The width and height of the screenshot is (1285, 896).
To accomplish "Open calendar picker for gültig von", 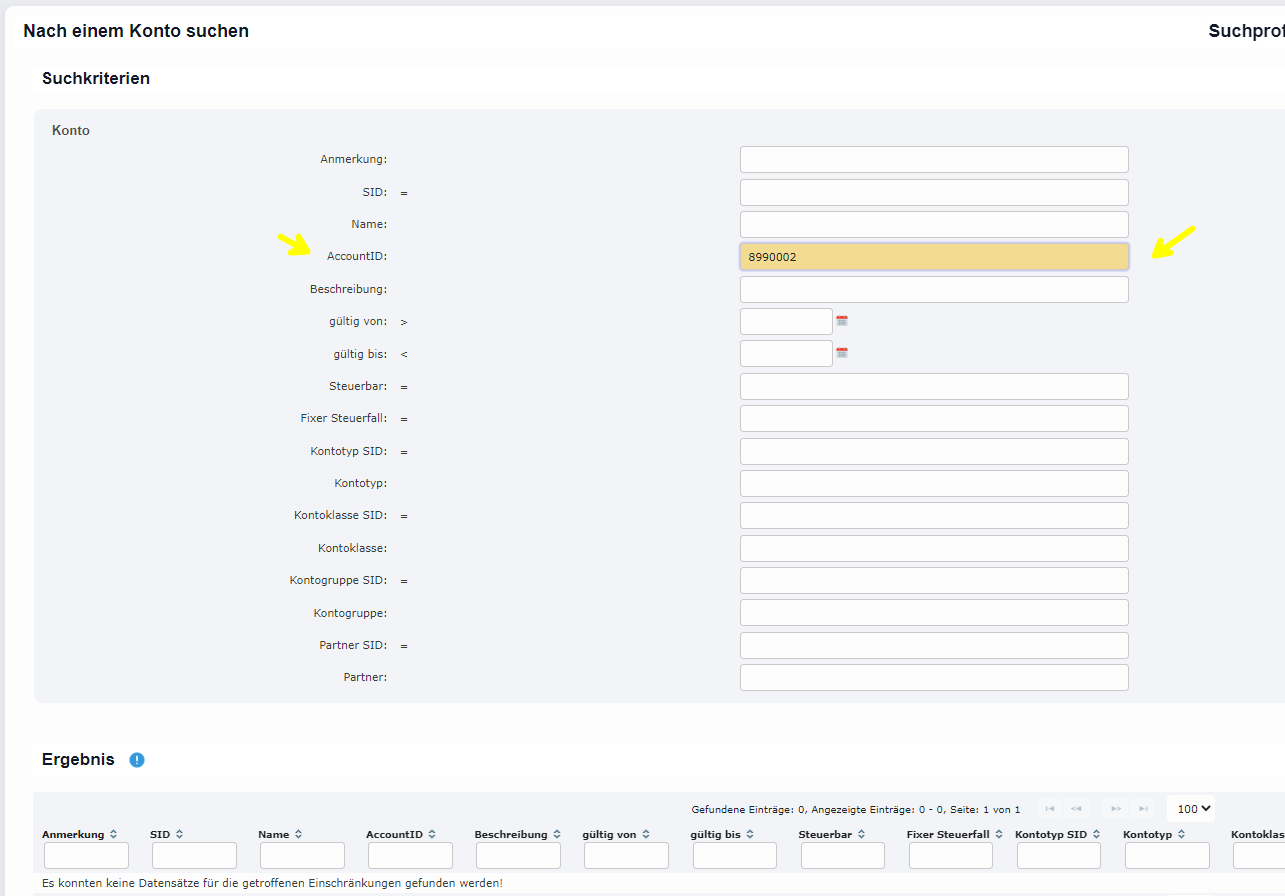I will 842,321.
